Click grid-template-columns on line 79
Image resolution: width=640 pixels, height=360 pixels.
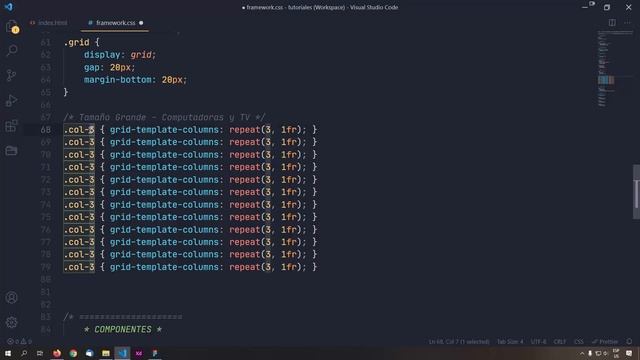(x=164, y=267)
